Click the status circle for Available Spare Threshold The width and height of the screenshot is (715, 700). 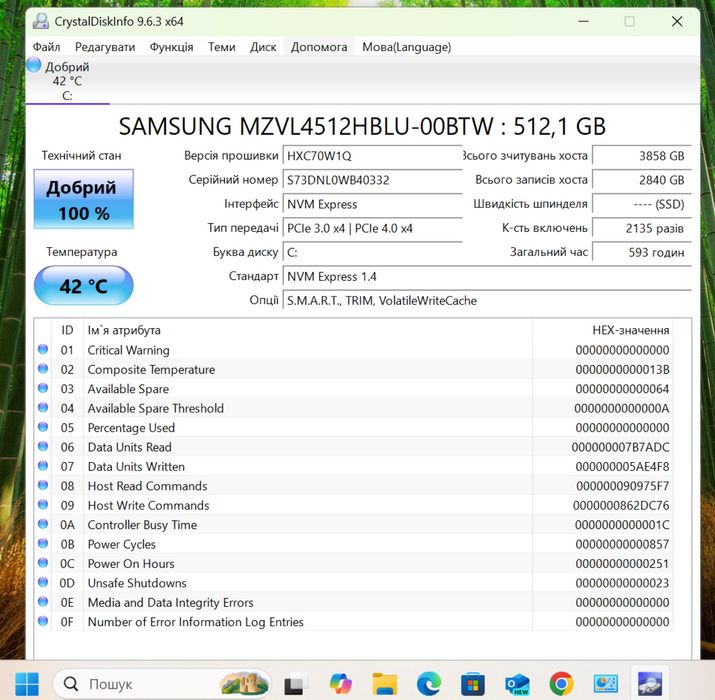(43, 407)
